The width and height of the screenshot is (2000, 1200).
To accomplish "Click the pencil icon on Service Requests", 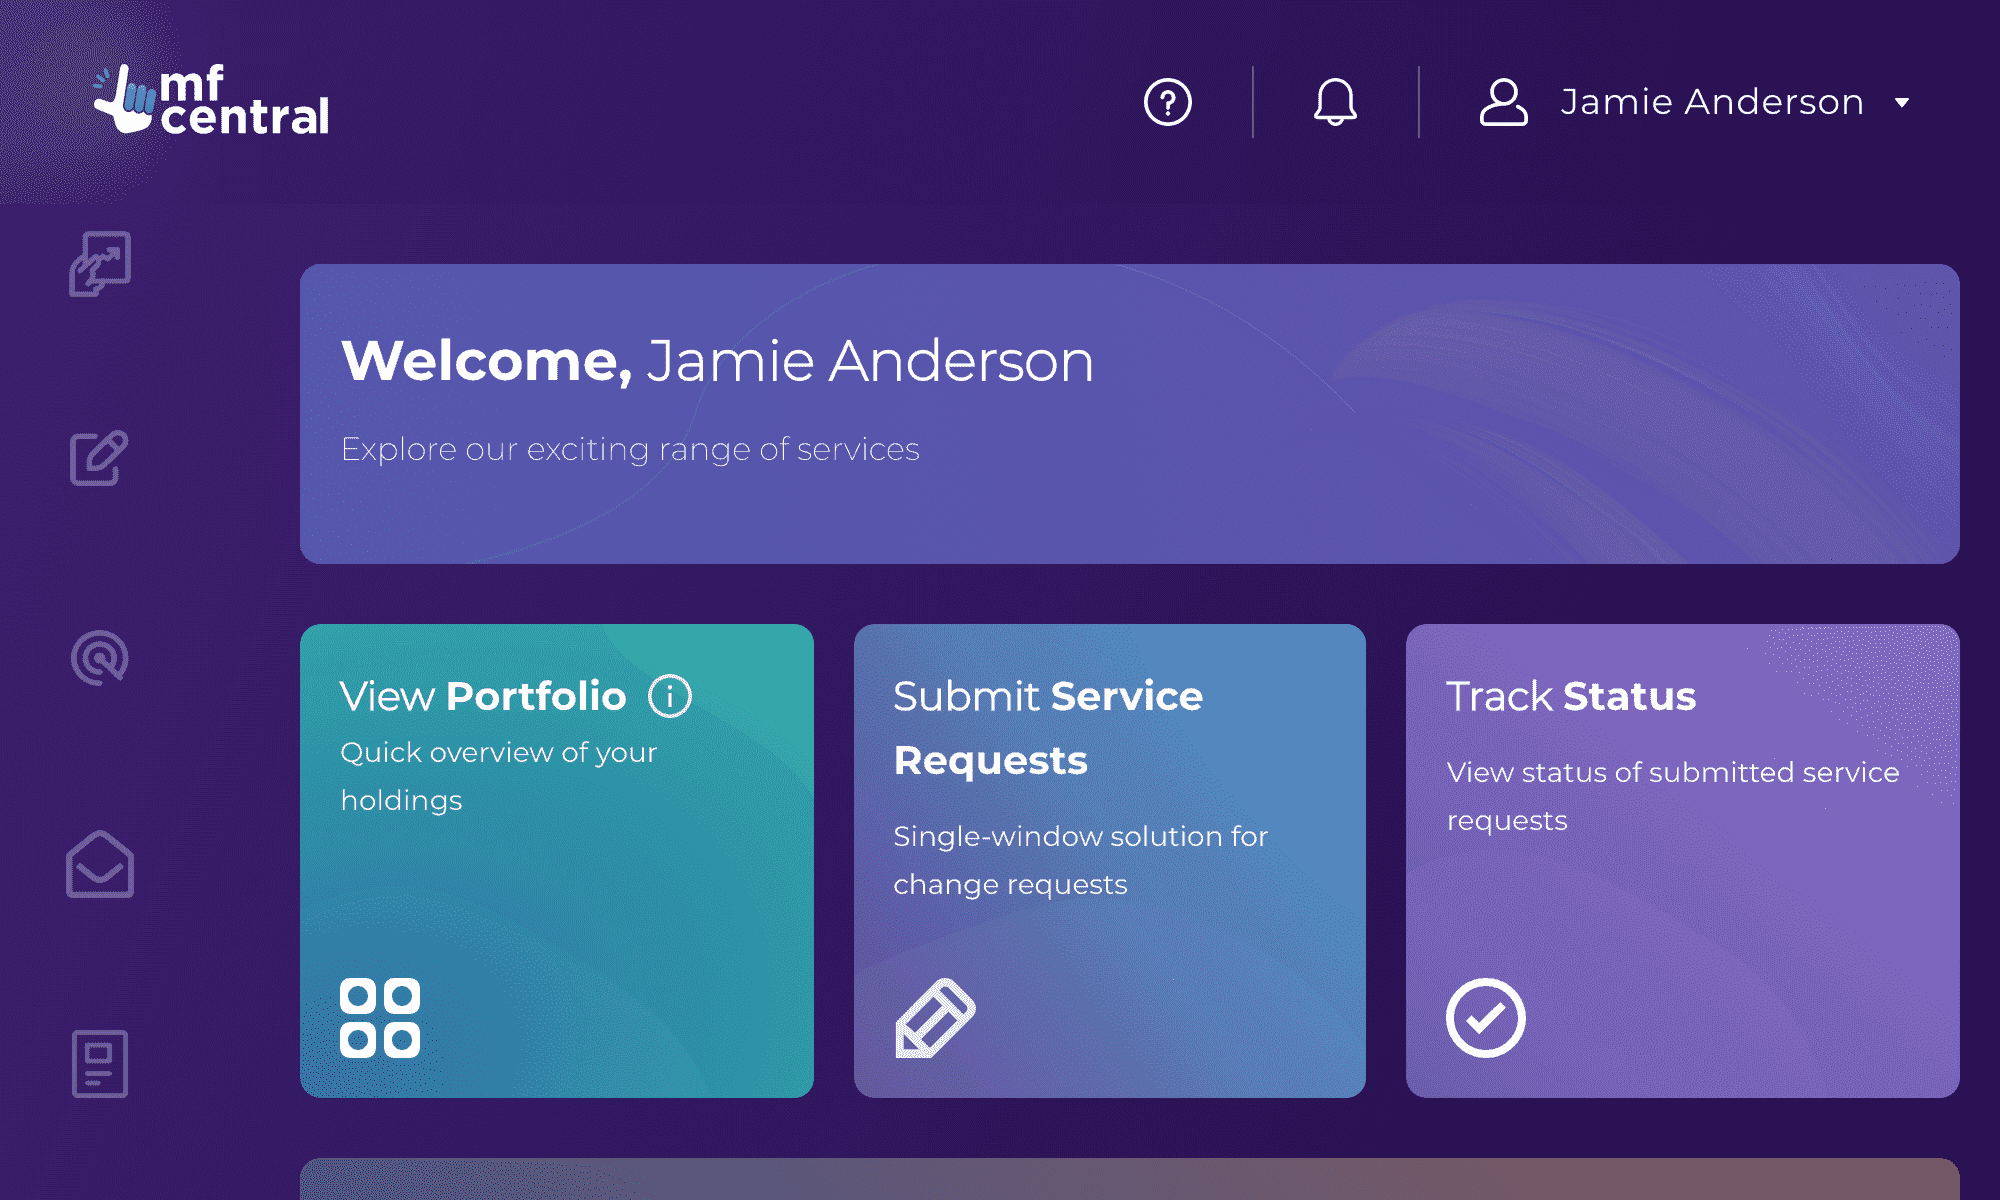I will coord(935,1018).
